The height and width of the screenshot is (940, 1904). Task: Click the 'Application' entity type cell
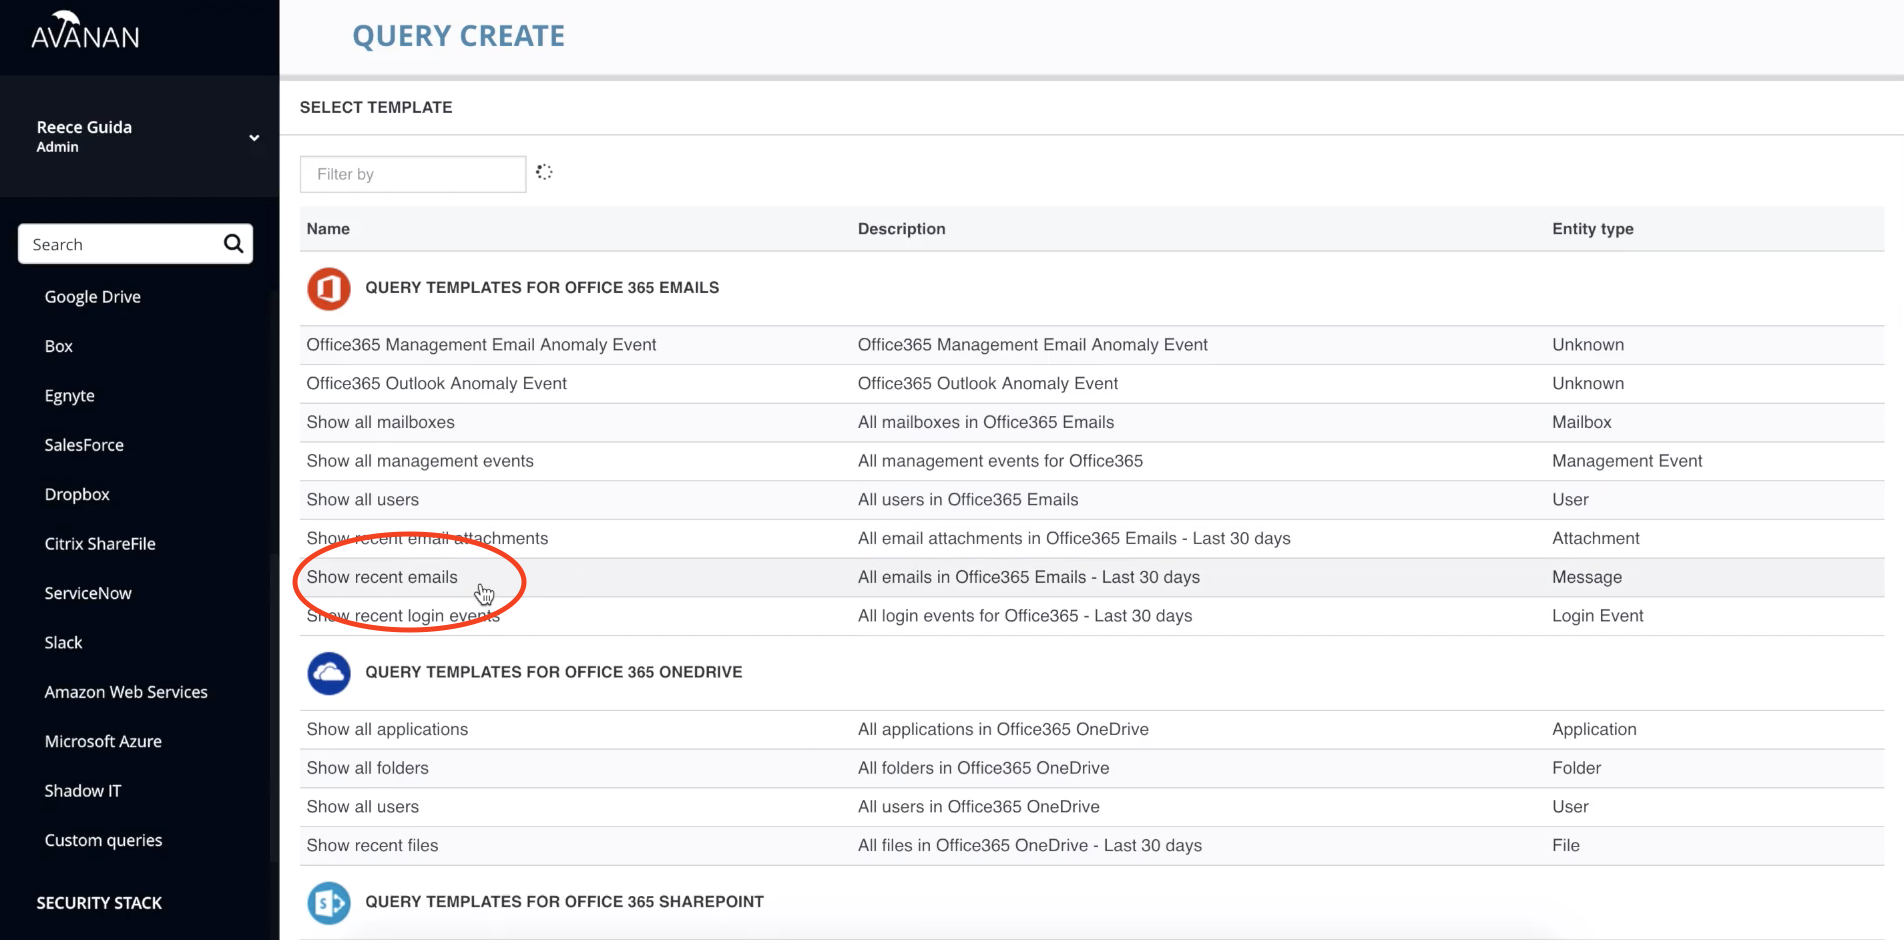[x=1594, y=730]
